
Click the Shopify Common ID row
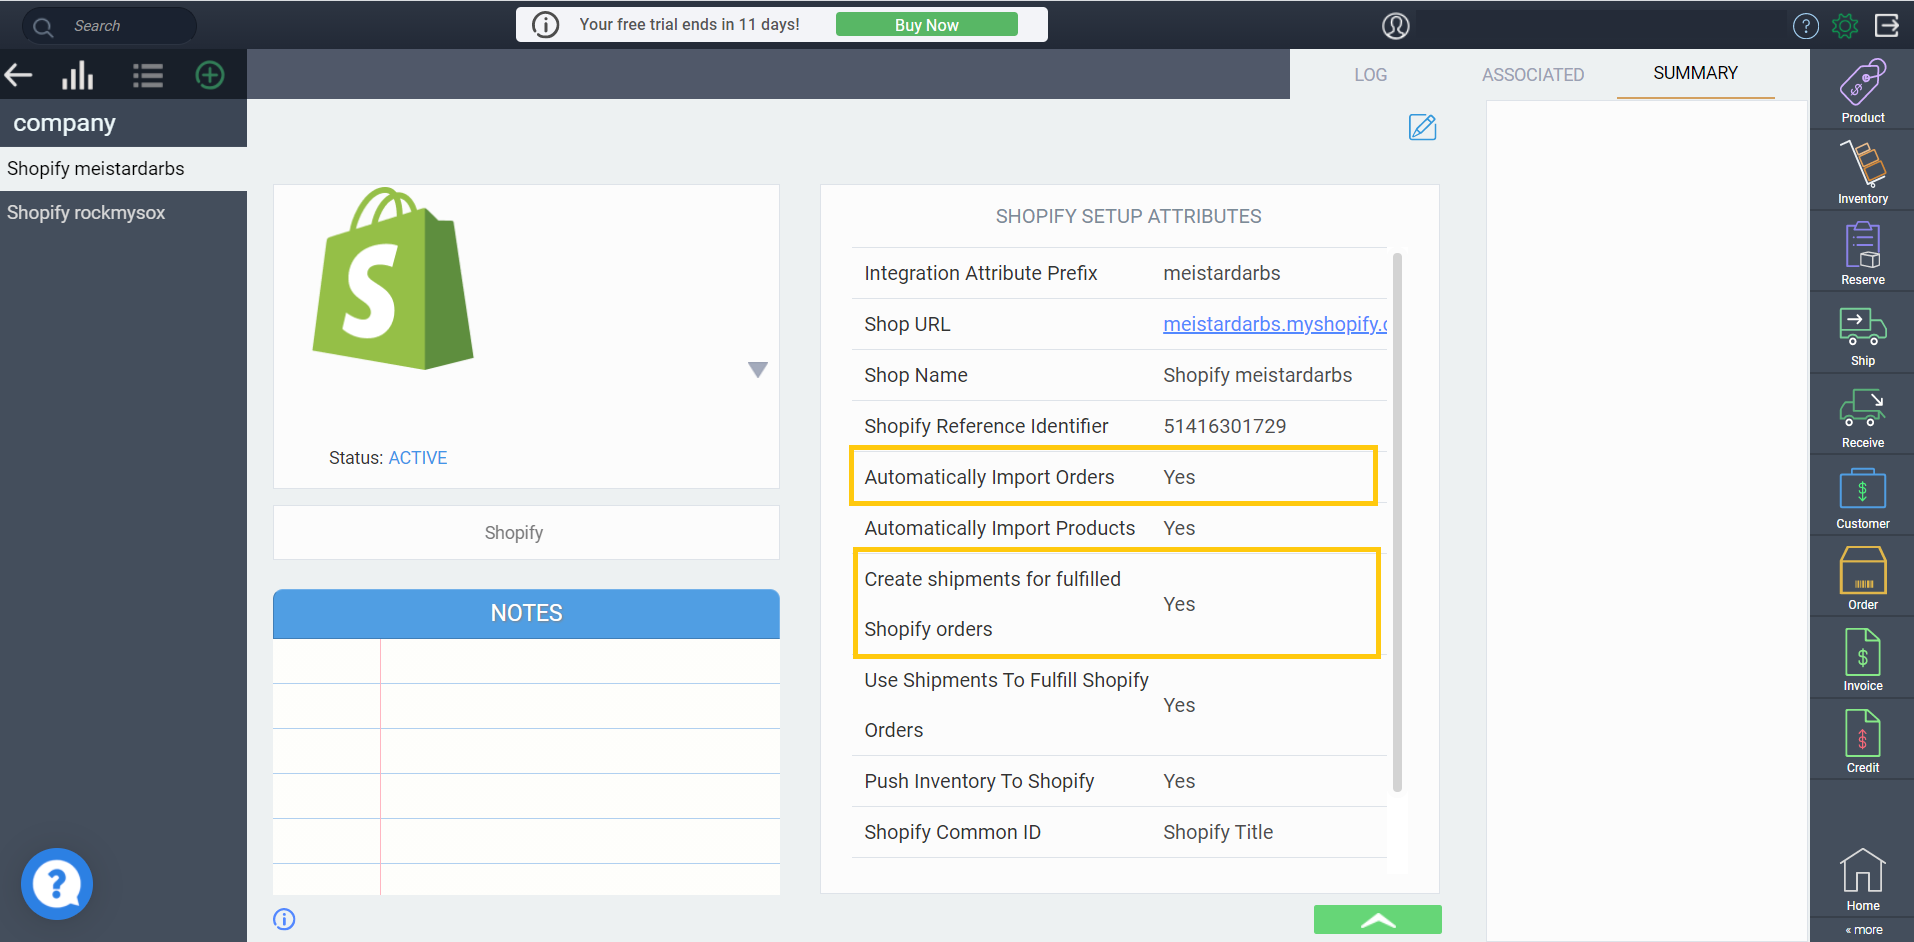(1119, 832)
